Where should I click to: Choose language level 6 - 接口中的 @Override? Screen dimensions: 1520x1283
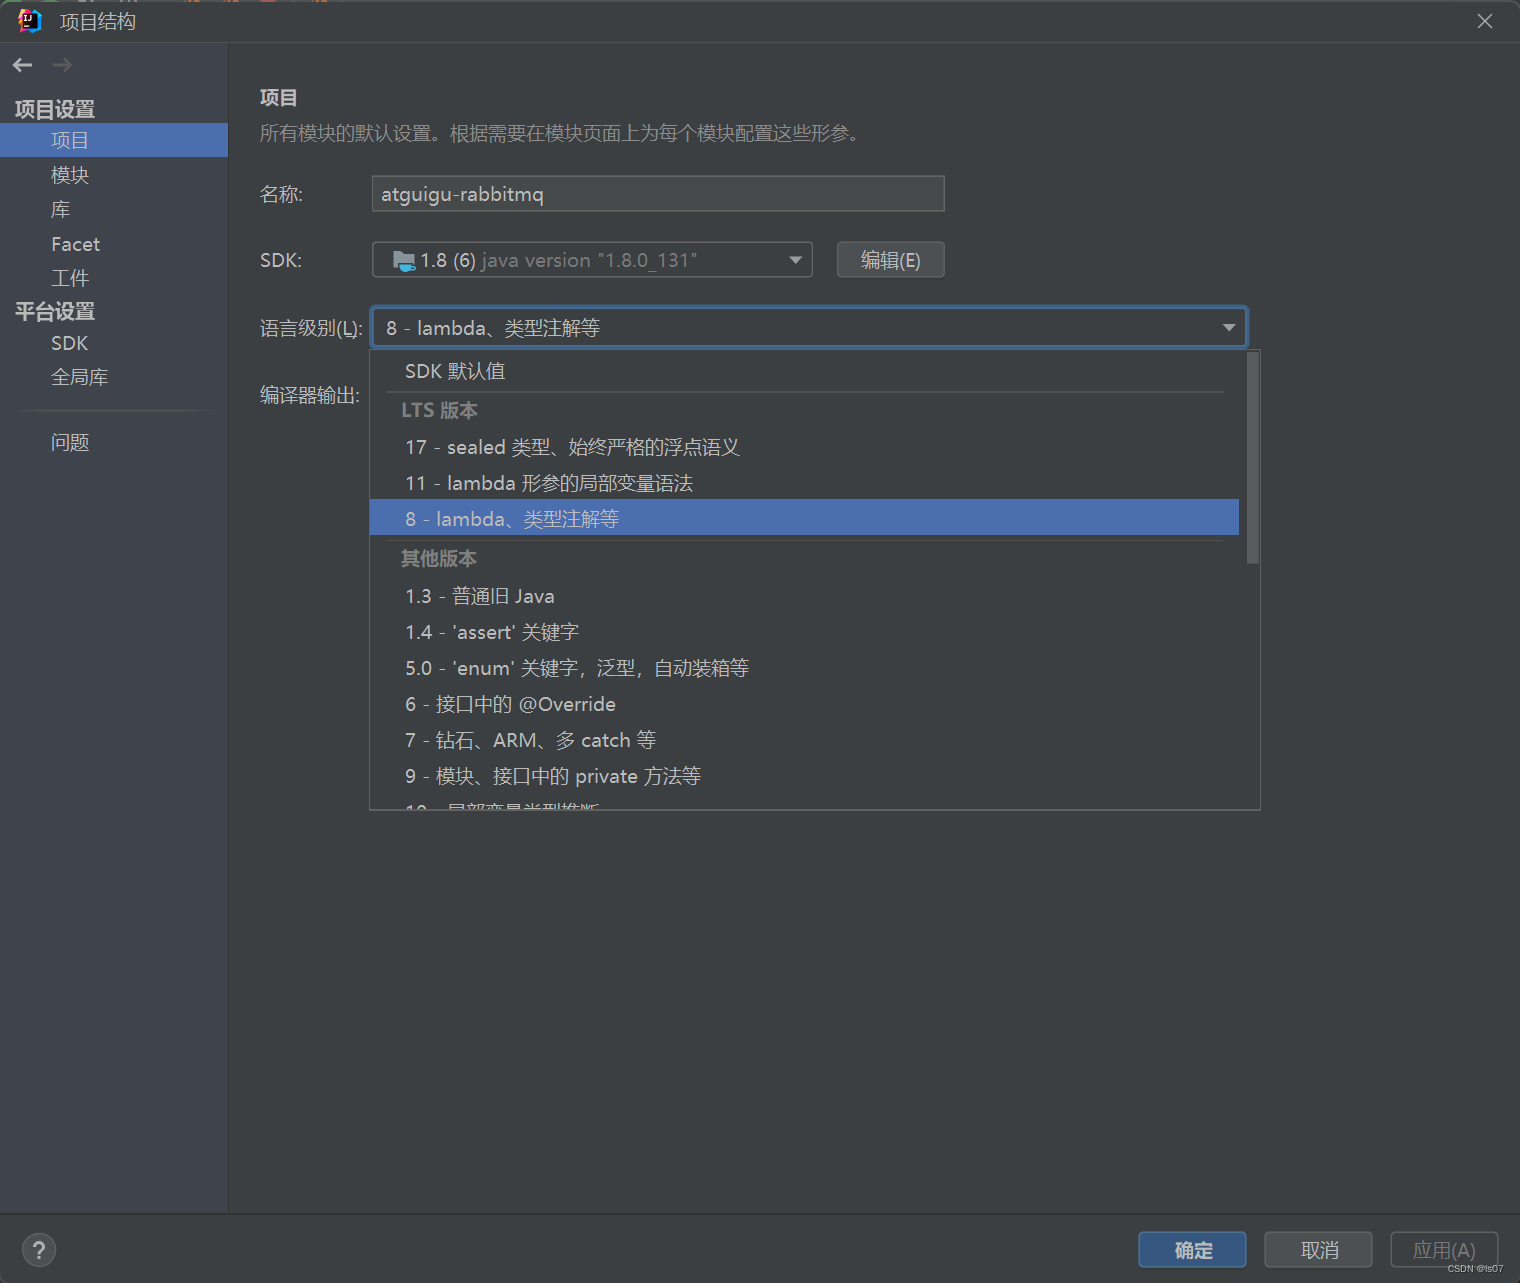pyautogui.click(x=804, y=704)
